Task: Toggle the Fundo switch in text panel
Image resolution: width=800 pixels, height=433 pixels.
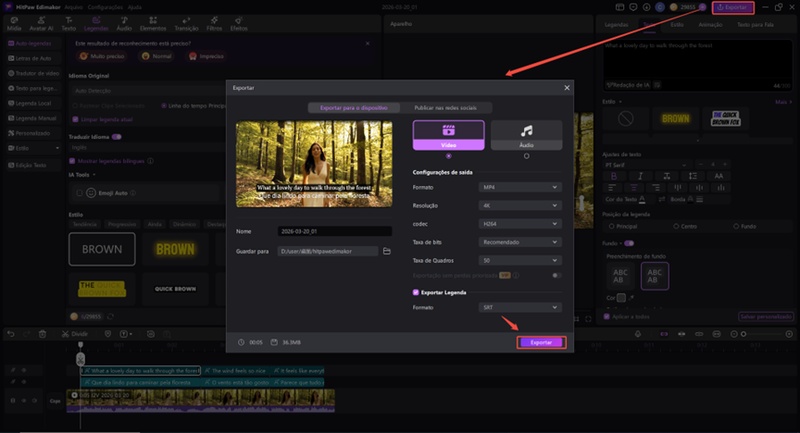Action: click(x=629, y=243)
